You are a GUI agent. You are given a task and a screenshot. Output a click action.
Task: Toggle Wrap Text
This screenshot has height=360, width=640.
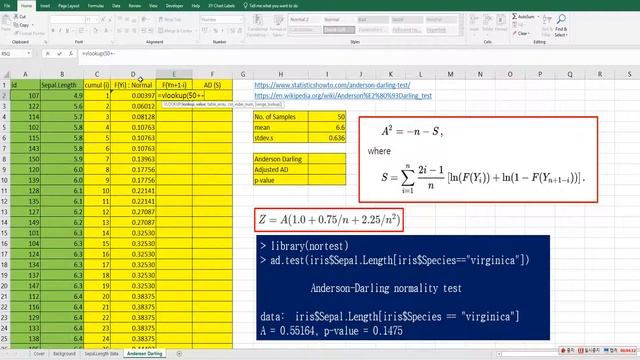tap(170, 20)
